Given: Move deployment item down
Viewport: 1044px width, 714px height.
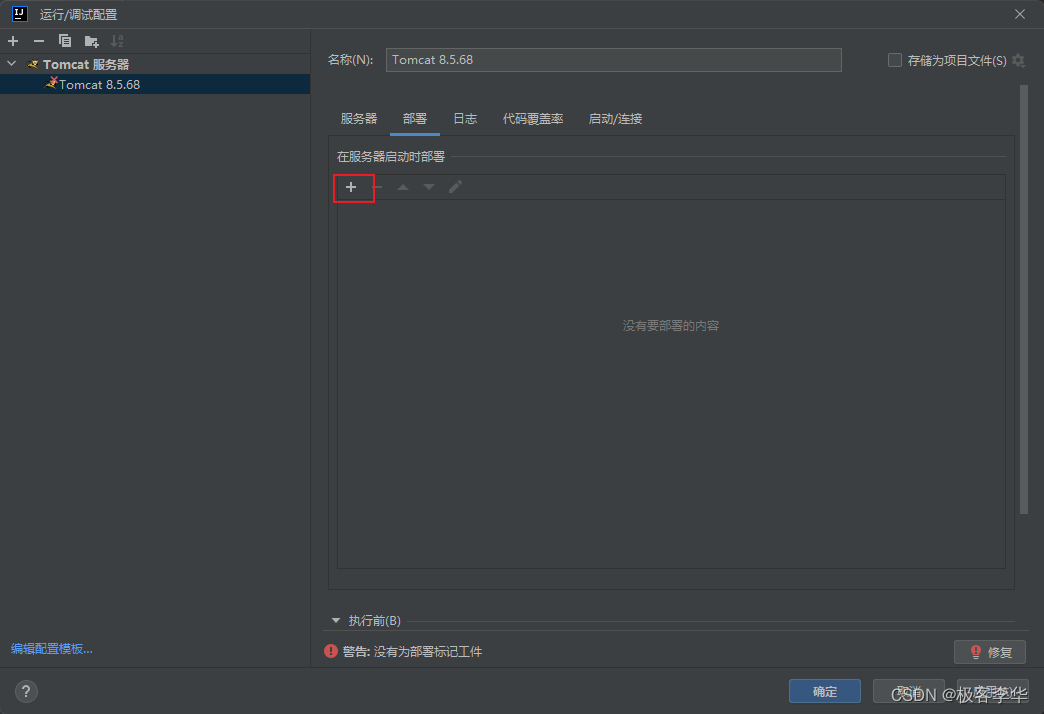Looking at the screenshot, I should (429, 187).
